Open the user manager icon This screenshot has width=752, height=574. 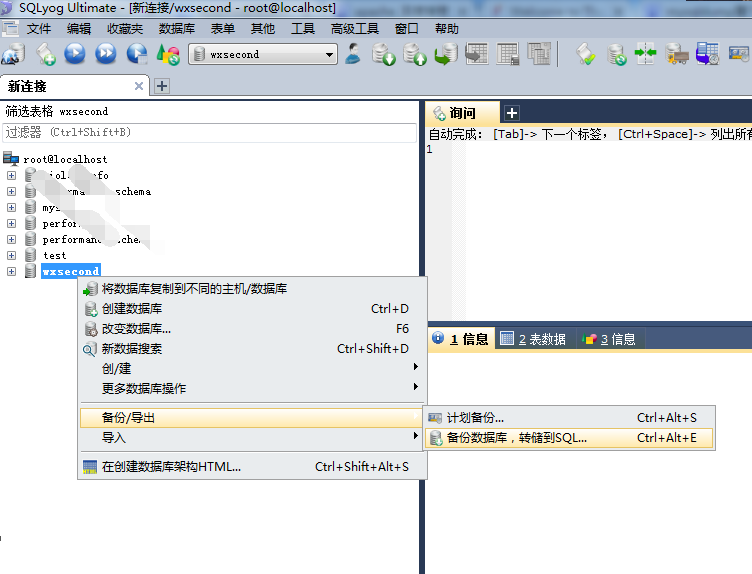(353, 54)
